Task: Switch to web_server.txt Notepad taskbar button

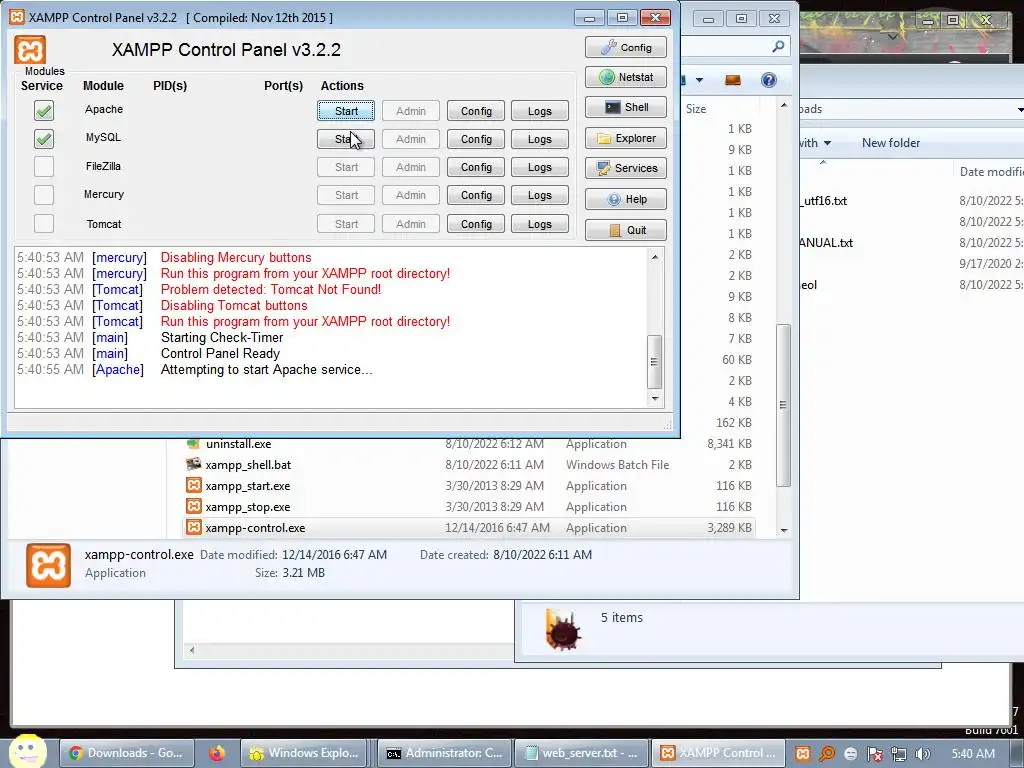Action: pos(582,753)
